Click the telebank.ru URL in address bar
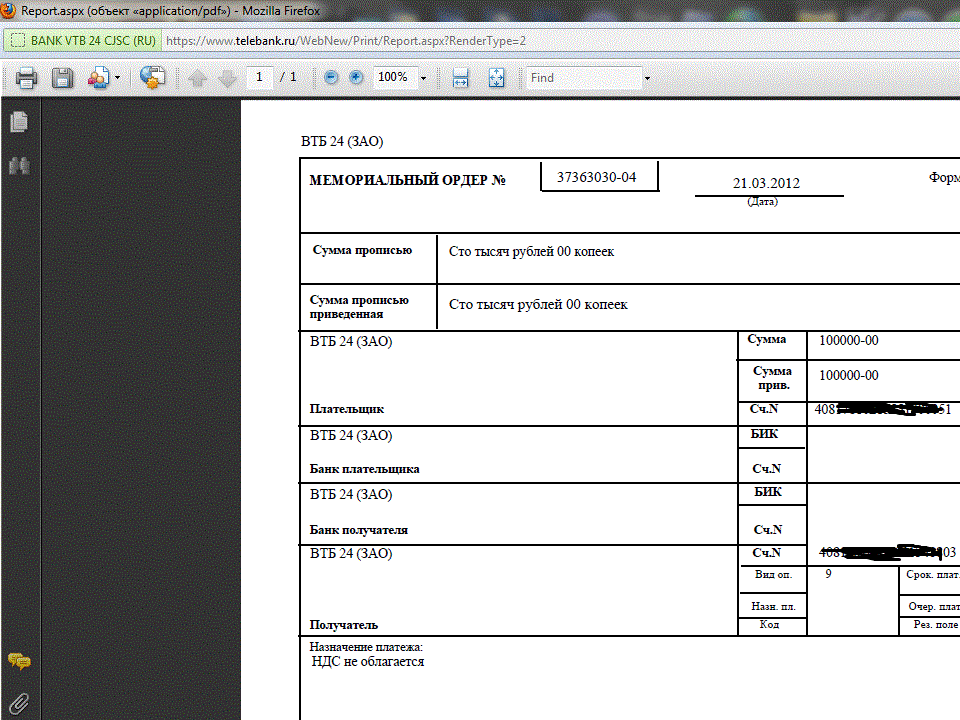The width and height of the screenshot is (960, 720). (346, 41)
